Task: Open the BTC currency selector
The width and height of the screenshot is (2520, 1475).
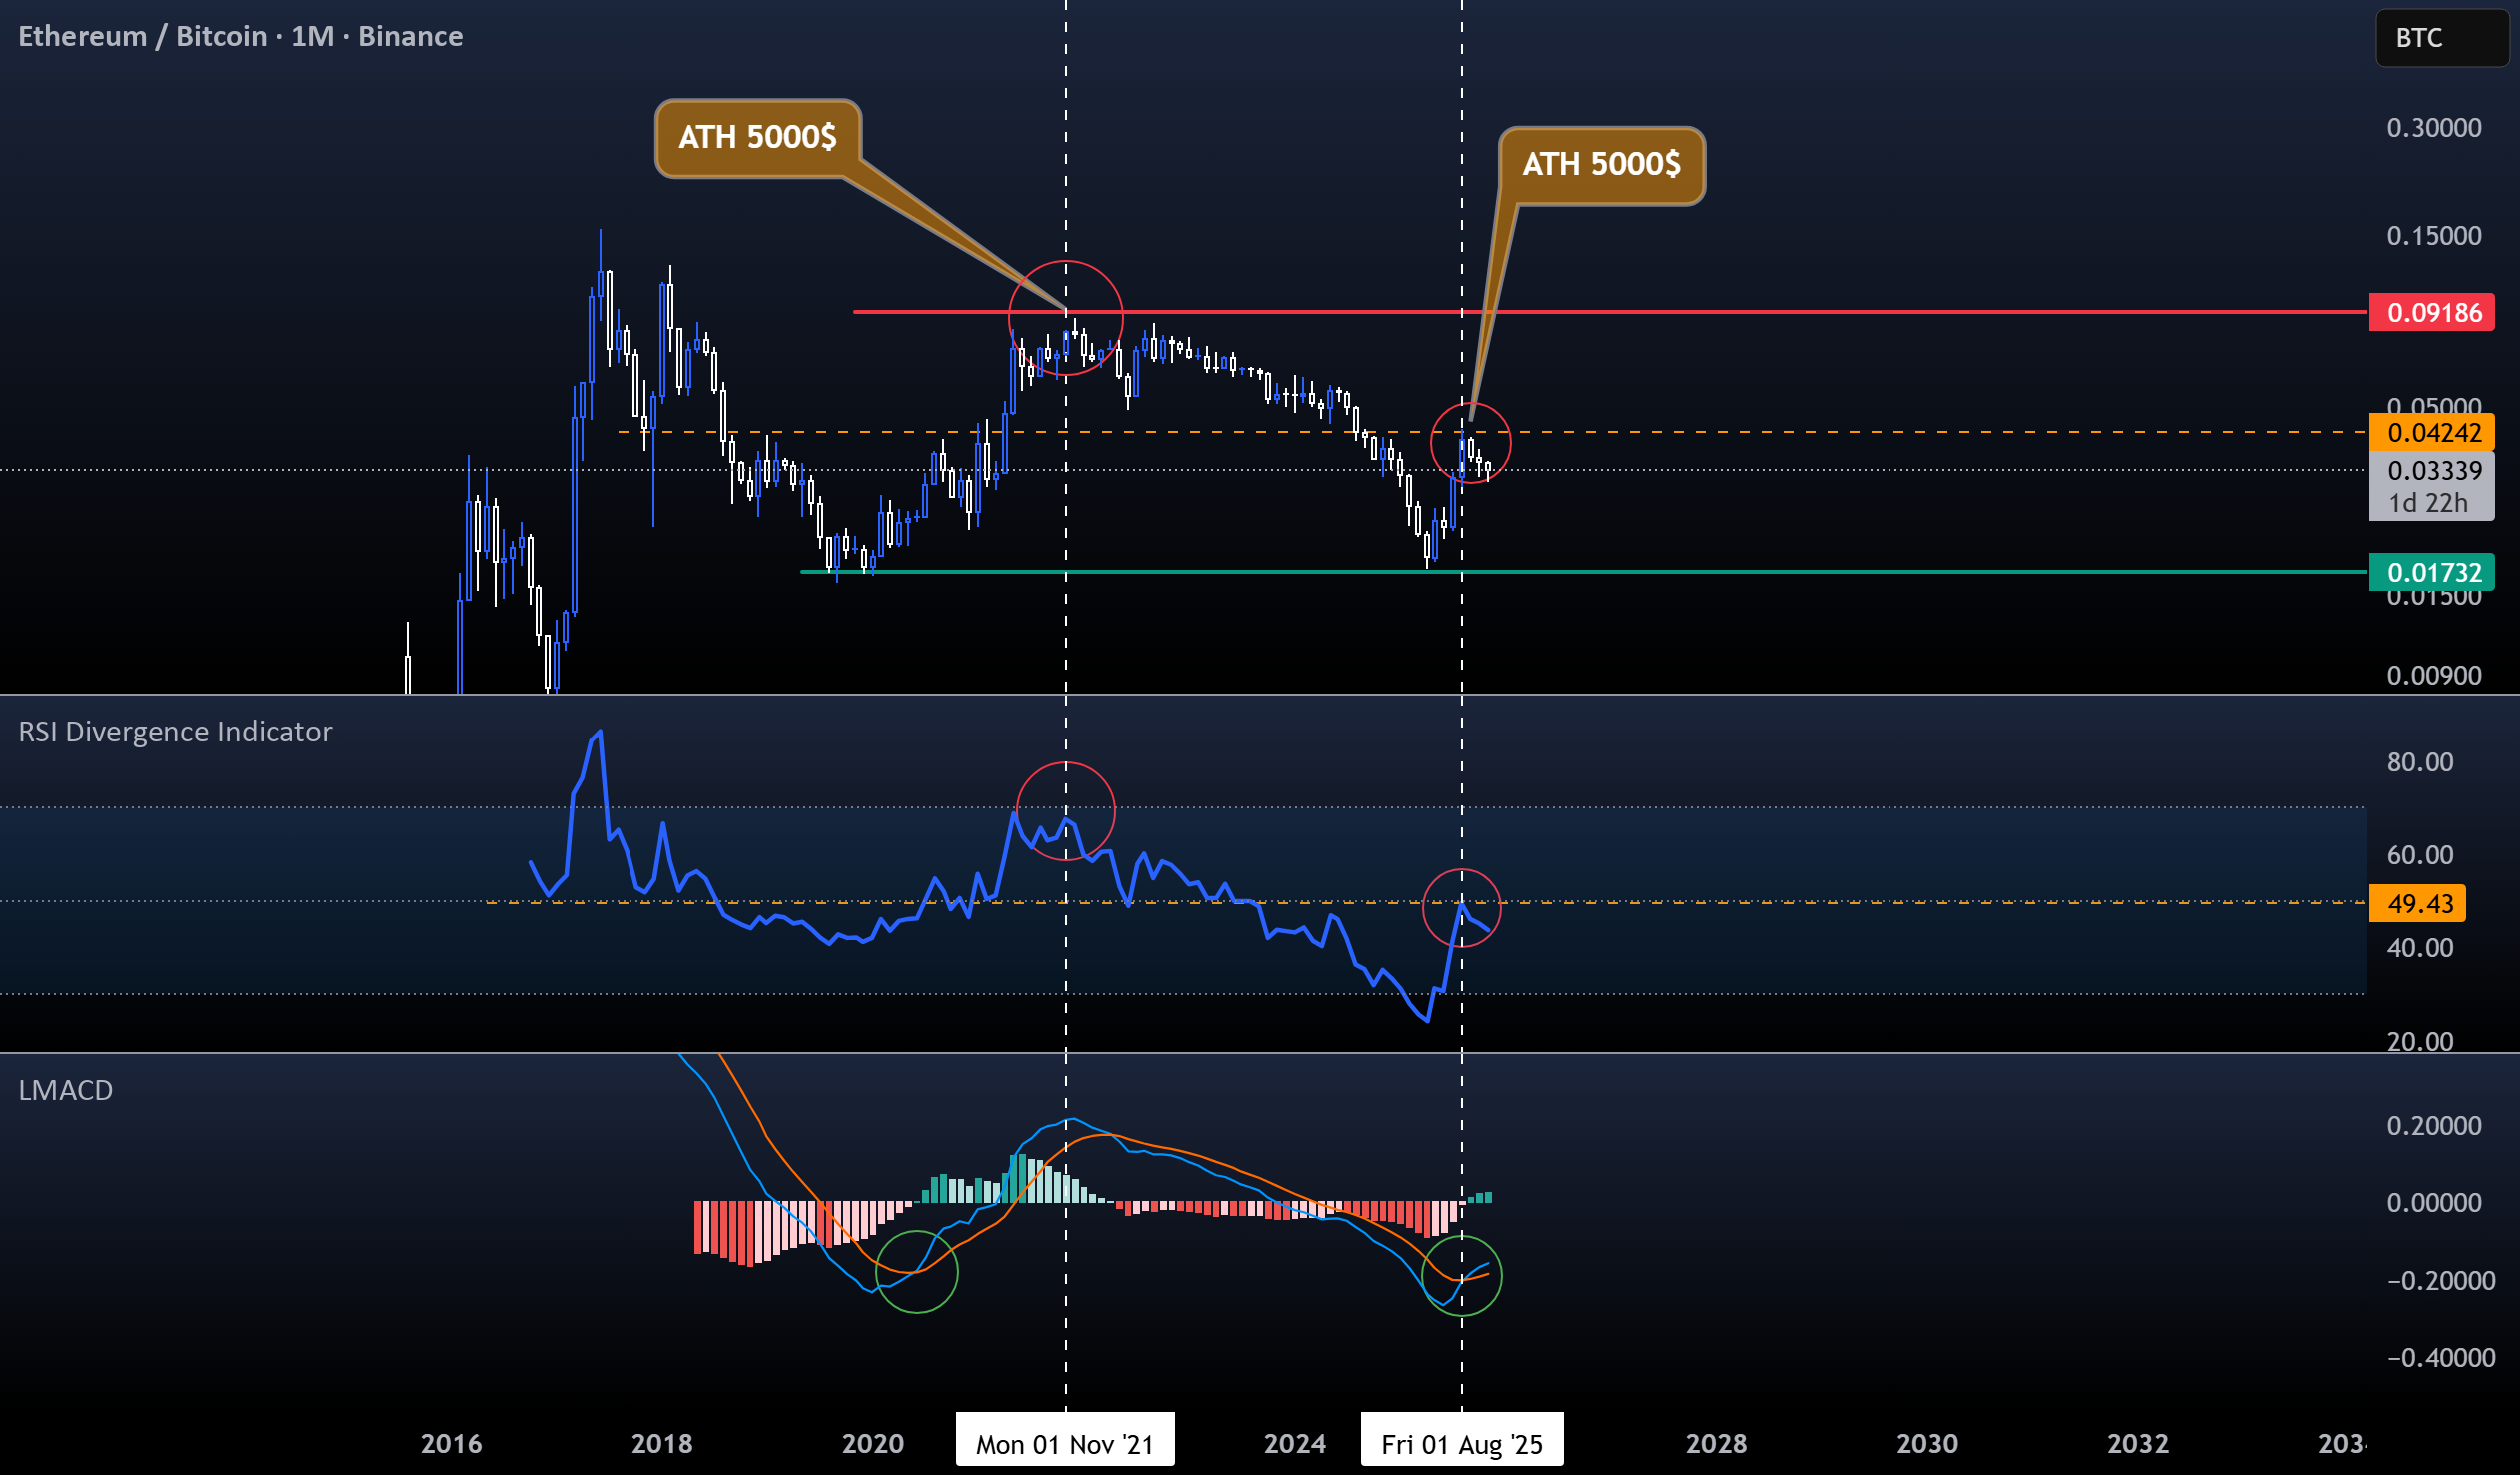Action: click(2441, 38)
